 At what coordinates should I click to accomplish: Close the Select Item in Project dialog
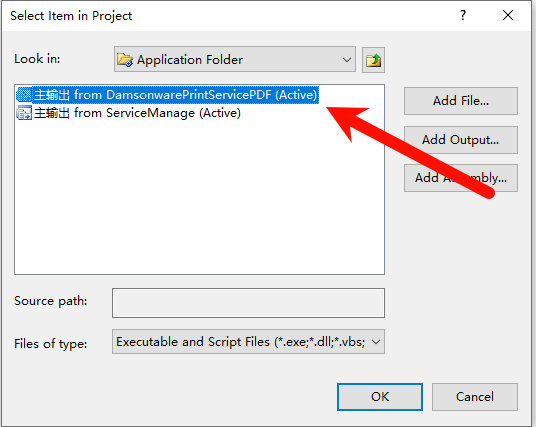[x=508, y=15]
